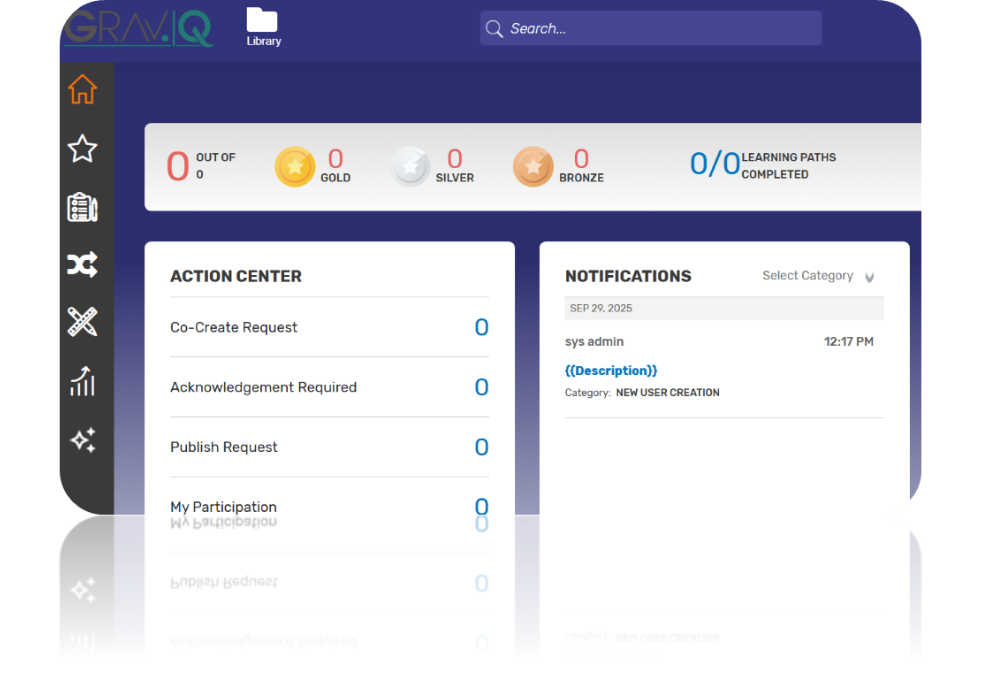Open the Select Category dropdown
981x700 pixels.
(x=808, y=275)
